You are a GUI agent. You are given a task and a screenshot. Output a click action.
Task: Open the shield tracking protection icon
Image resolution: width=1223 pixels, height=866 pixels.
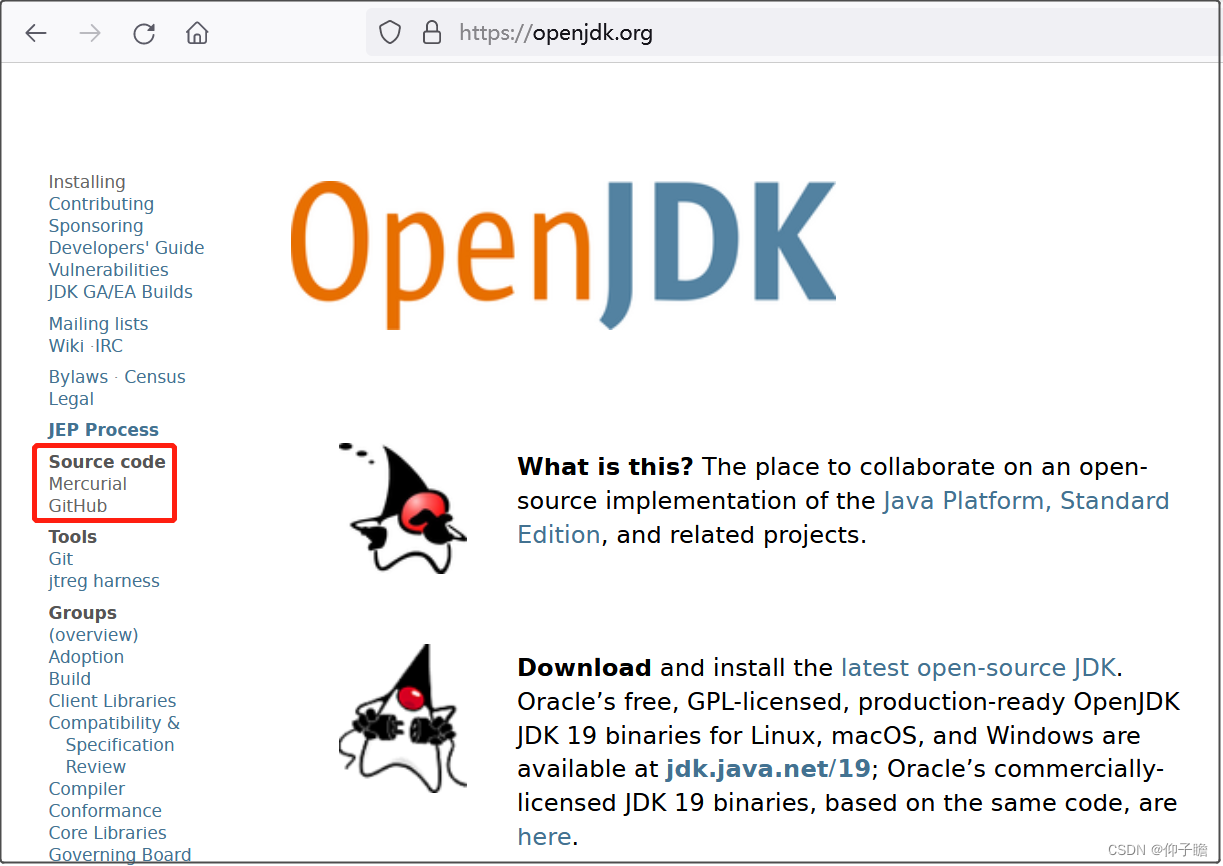(x=390, y=33)
